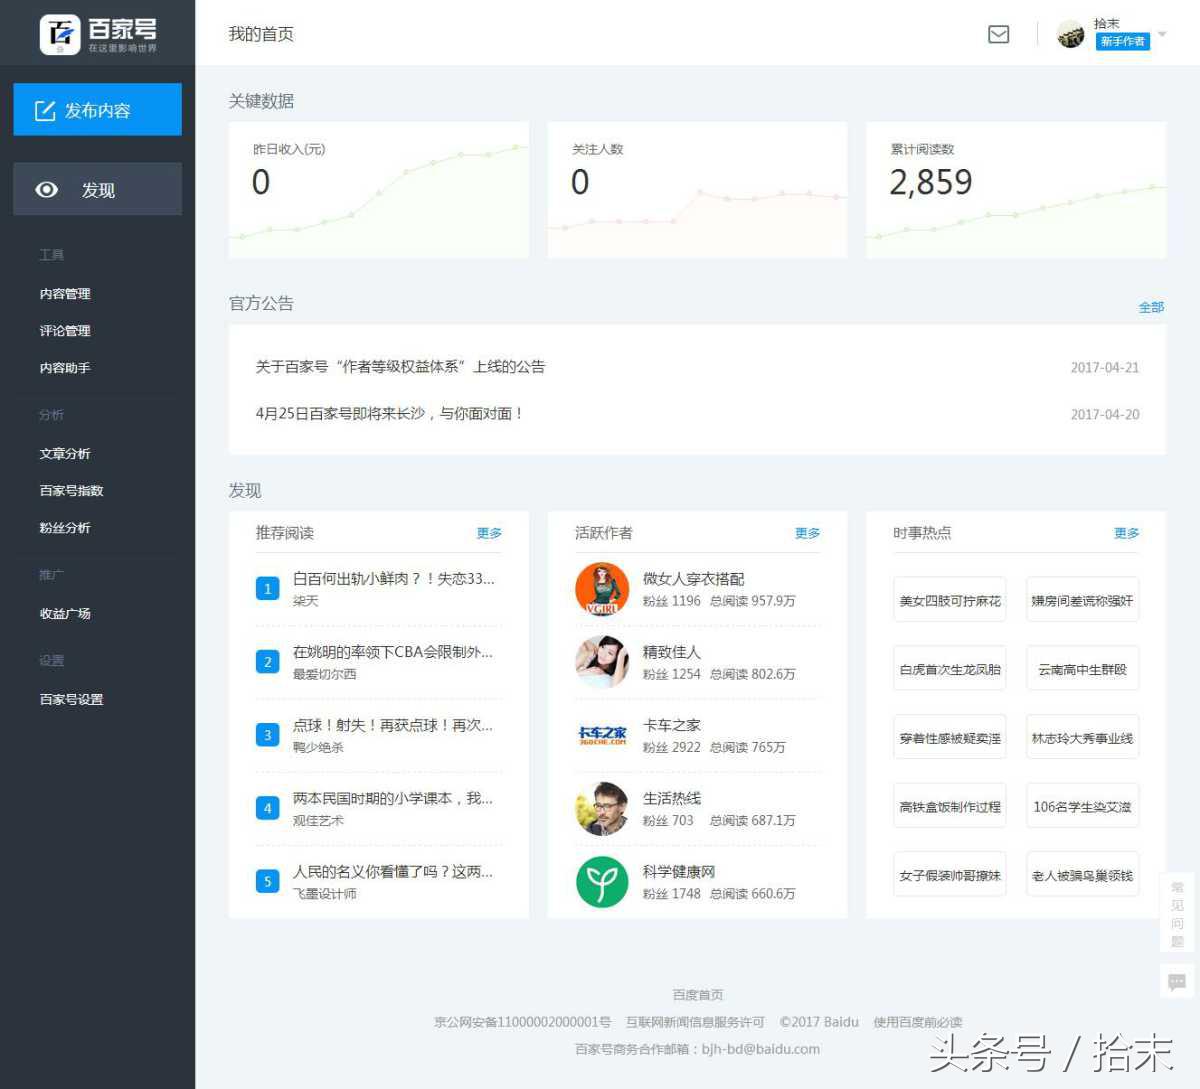Viewport: 1200px width, 1089px height.
Task: Go to 文章分析 in sidebar
Action: pyautogui.click(x=65, y=454)
